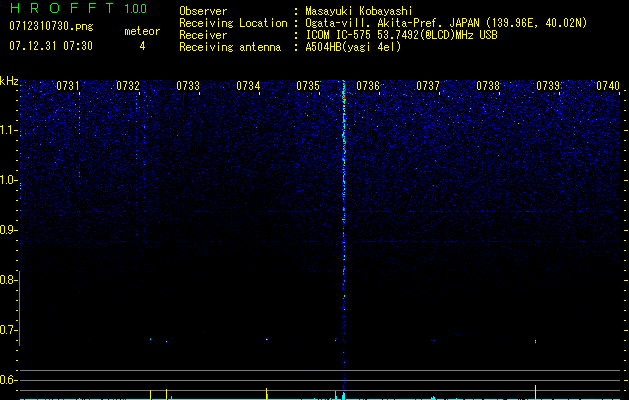This screenshot has width=629, height=400.
Task: Click the 0738 time axis label
Action: click(x=488, y=86)
